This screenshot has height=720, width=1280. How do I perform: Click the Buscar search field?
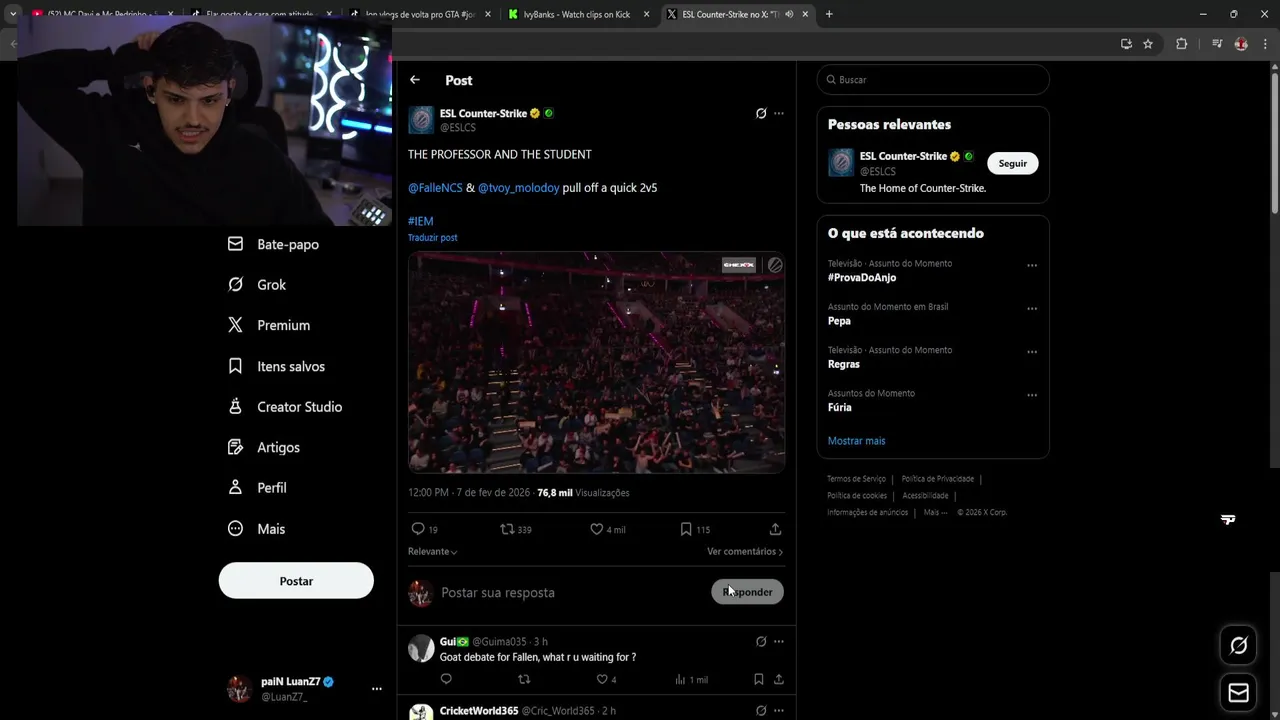pos(933,80)
